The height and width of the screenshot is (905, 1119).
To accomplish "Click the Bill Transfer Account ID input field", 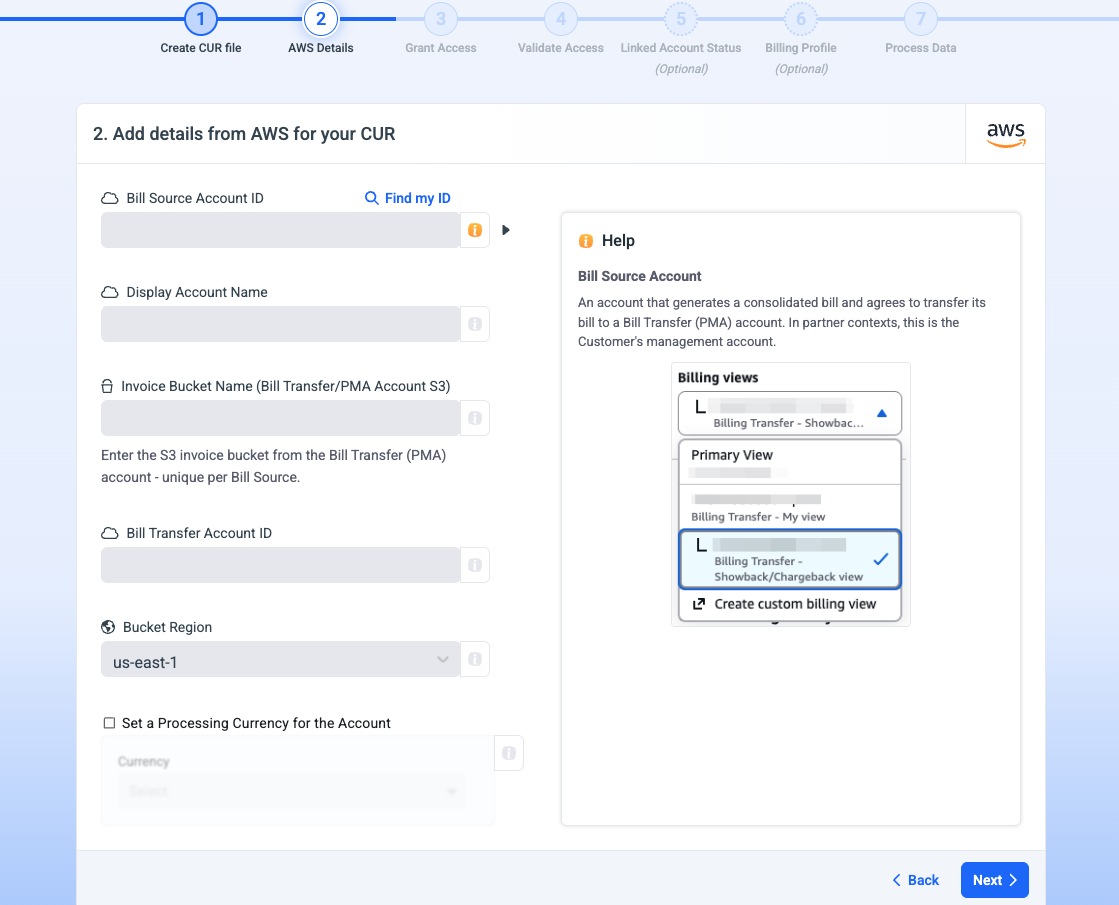I will coord(280,565).
